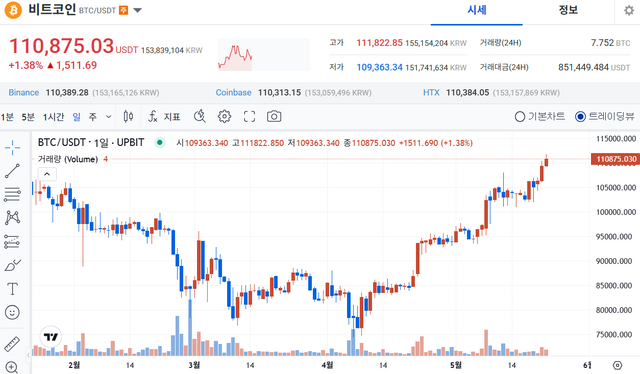Open the HTX price link
The image size is (640, 374).
431,93
